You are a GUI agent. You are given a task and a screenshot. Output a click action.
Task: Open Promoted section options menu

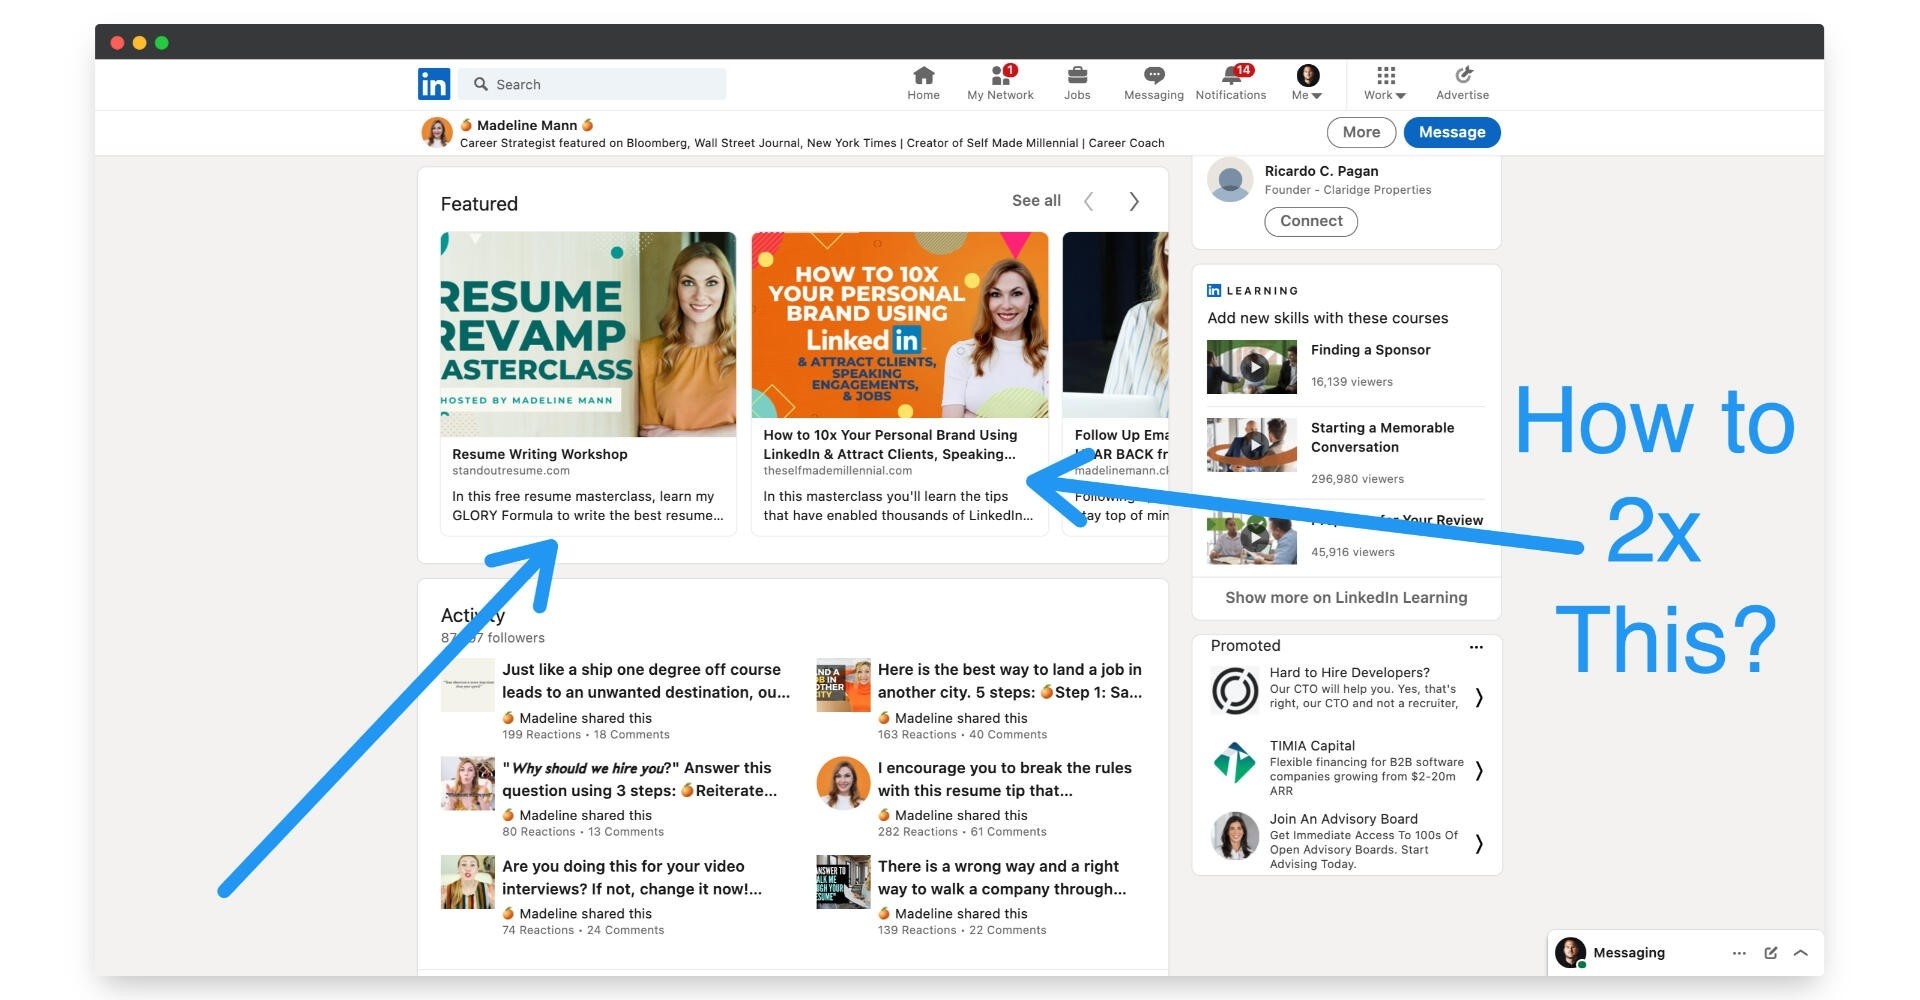click(x=1476, y=647)
